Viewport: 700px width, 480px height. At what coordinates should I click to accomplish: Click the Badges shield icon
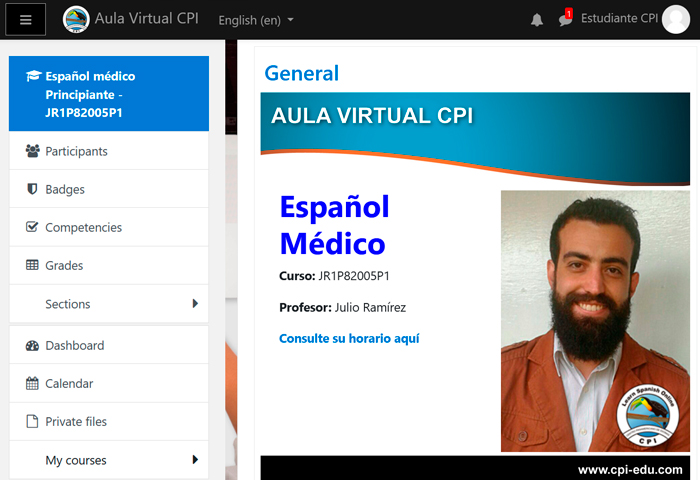coord(32,189)
